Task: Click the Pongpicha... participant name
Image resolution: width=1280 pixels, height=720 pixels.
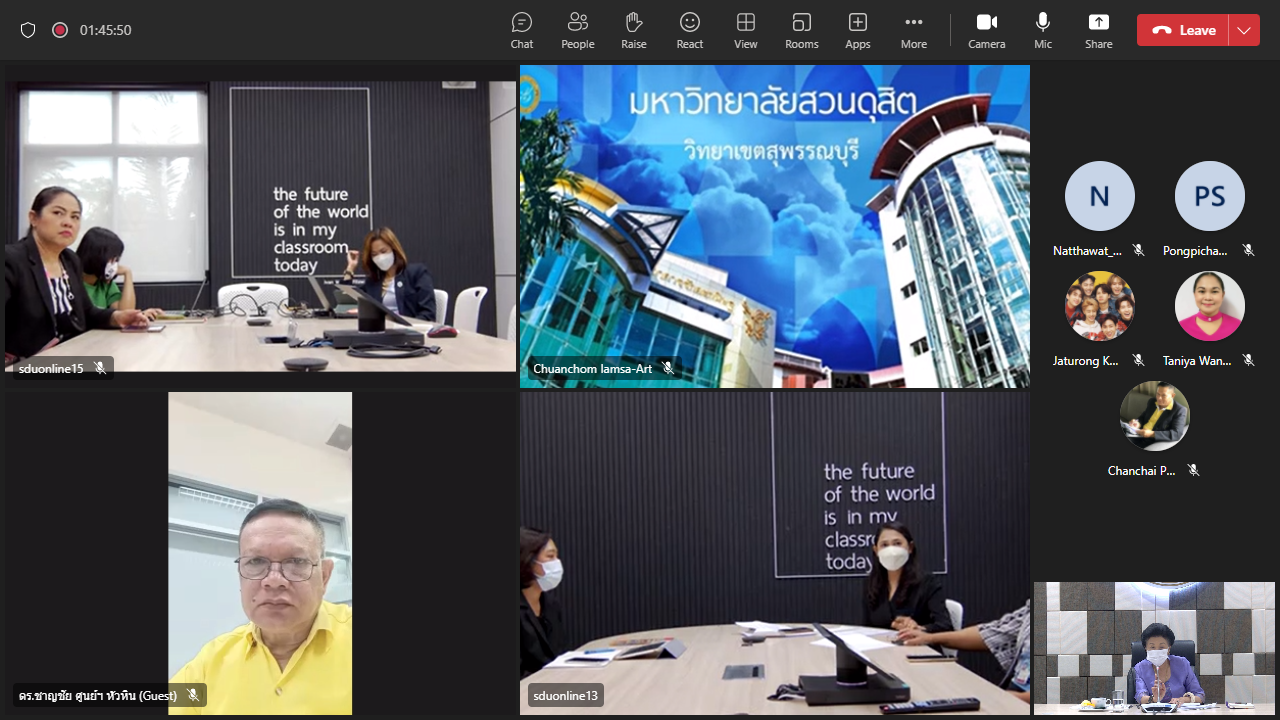Action: click(1195, 251)
